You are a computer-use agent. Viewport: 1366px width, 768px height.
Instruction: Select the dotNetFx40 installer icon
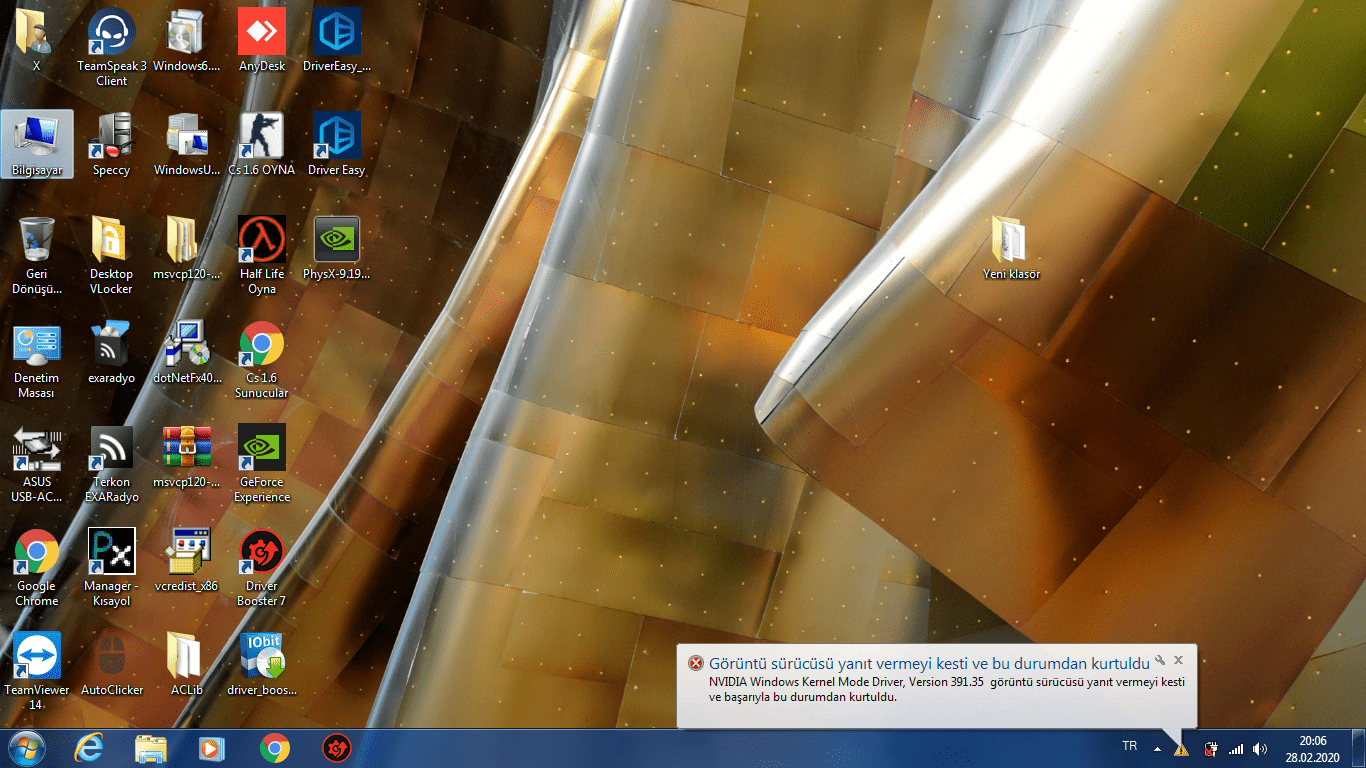(187, 352)
